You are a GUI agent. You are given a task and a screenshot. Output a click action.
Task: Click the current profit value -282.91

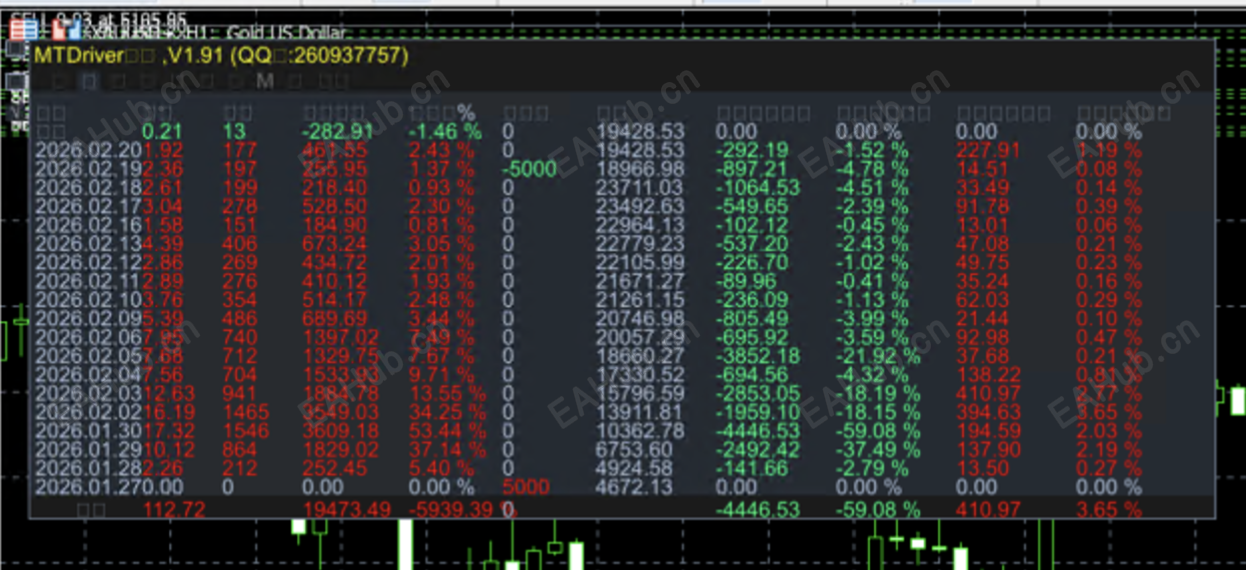337,131
